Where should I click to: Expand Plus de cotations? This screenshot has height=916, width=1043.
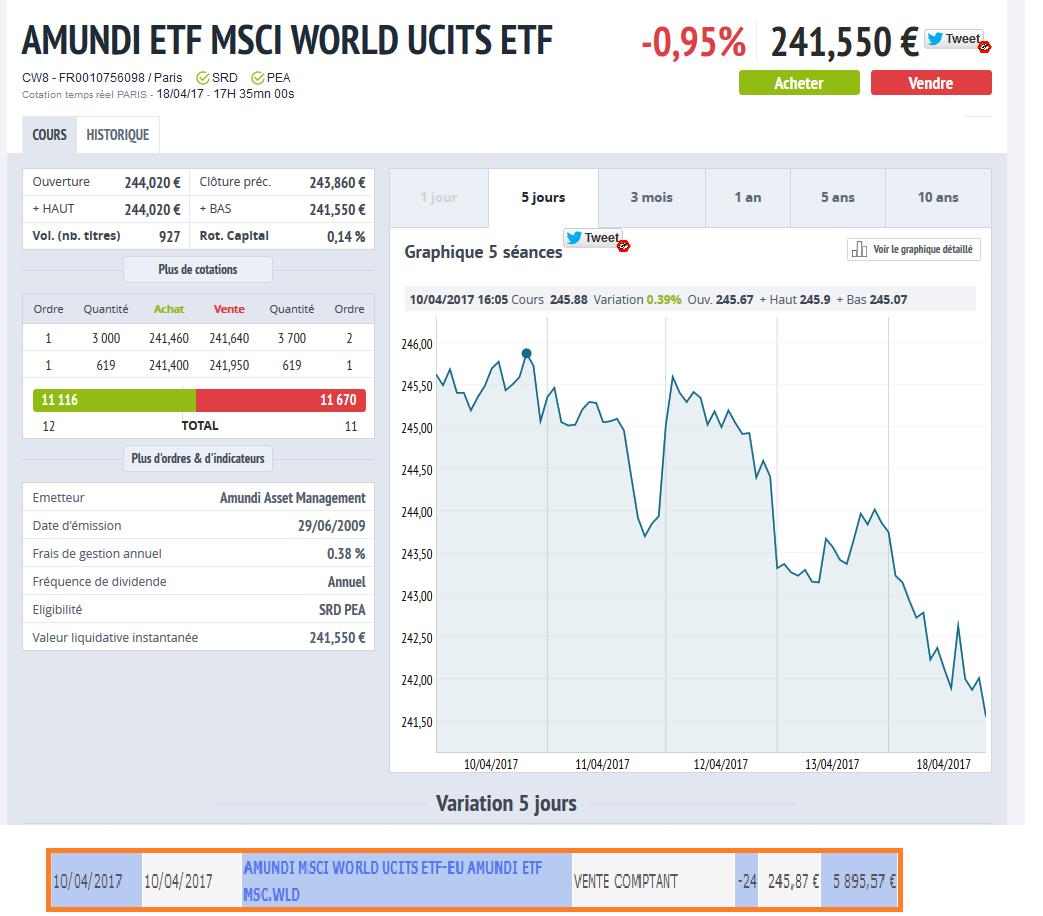[197, 270]
